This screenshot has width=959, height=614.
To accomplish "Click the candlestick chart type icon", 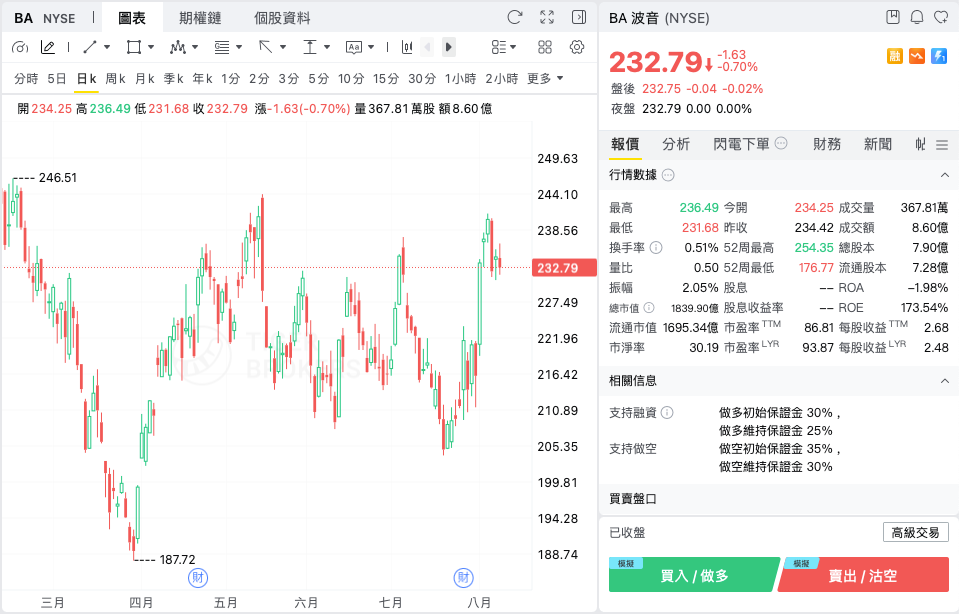I will click(407, 47).
